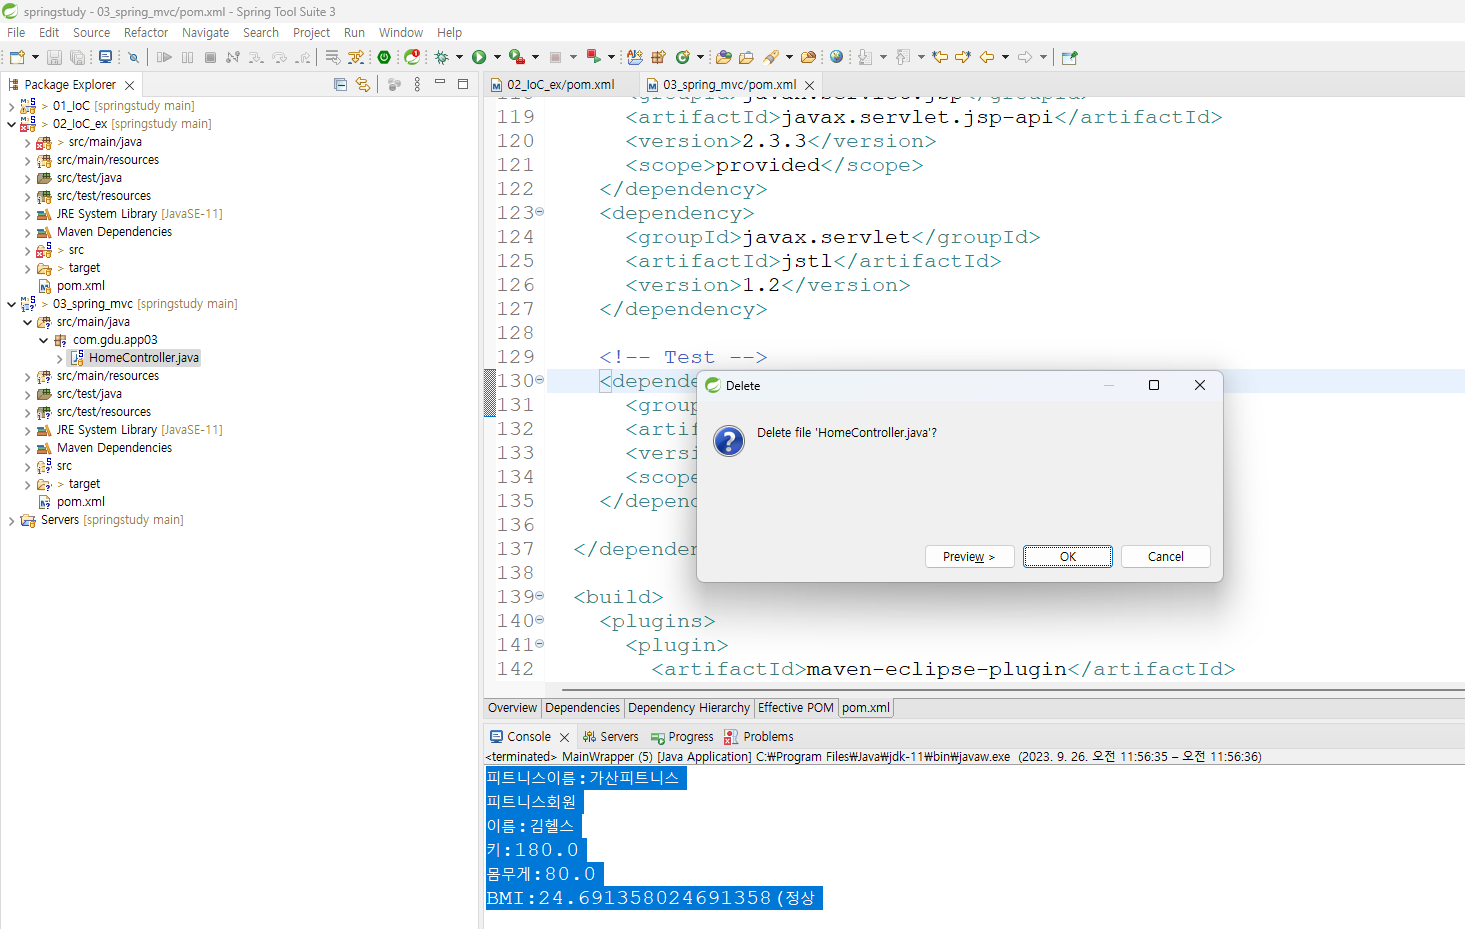Click Preview in the Delete dialog
This screenshot has height=929, width=1465.
click(969, 557)
